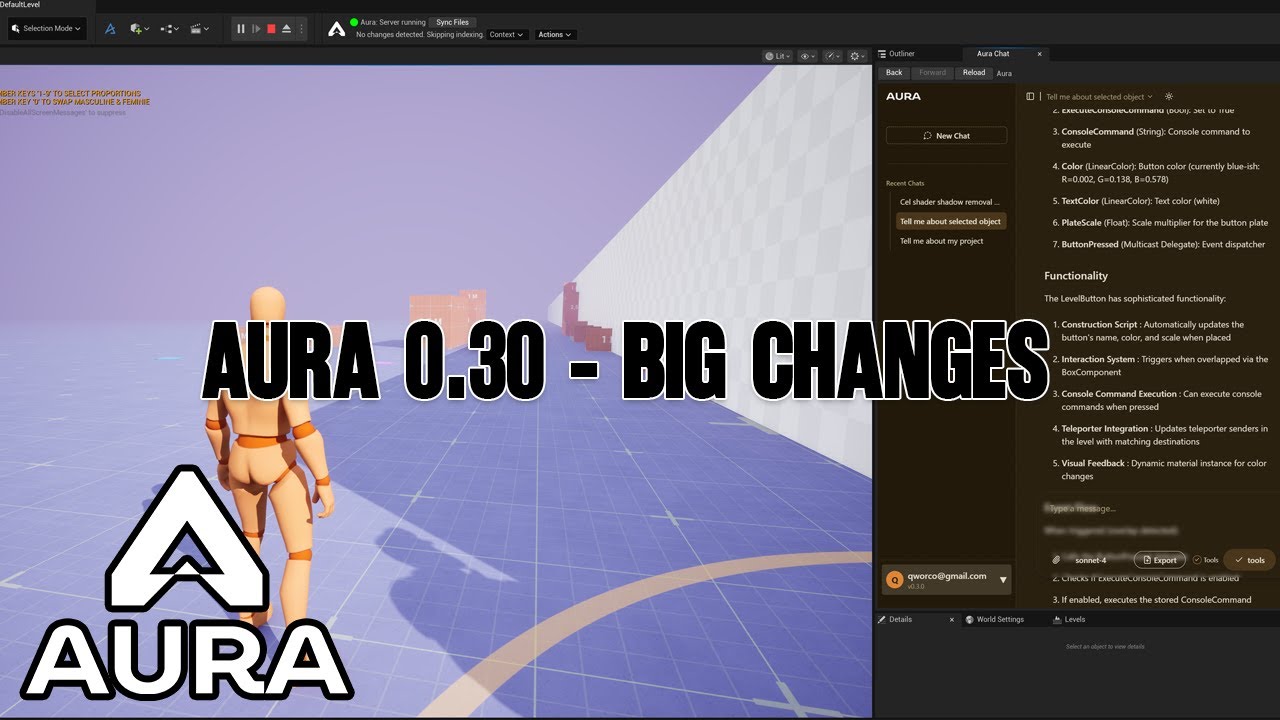This screenshot has width=1280, height=720.
Task: Open 'Cel shader shadow removal' recent chat
Action: tap(950, 202)
